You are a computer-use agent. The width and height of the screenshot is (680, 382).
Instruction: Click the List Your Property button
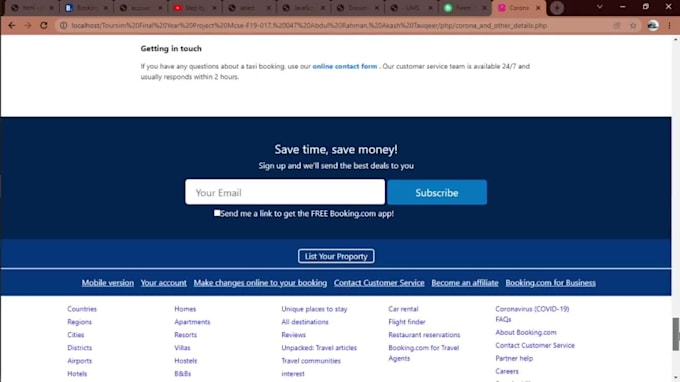pyautogui.click(x=336, y=256)
